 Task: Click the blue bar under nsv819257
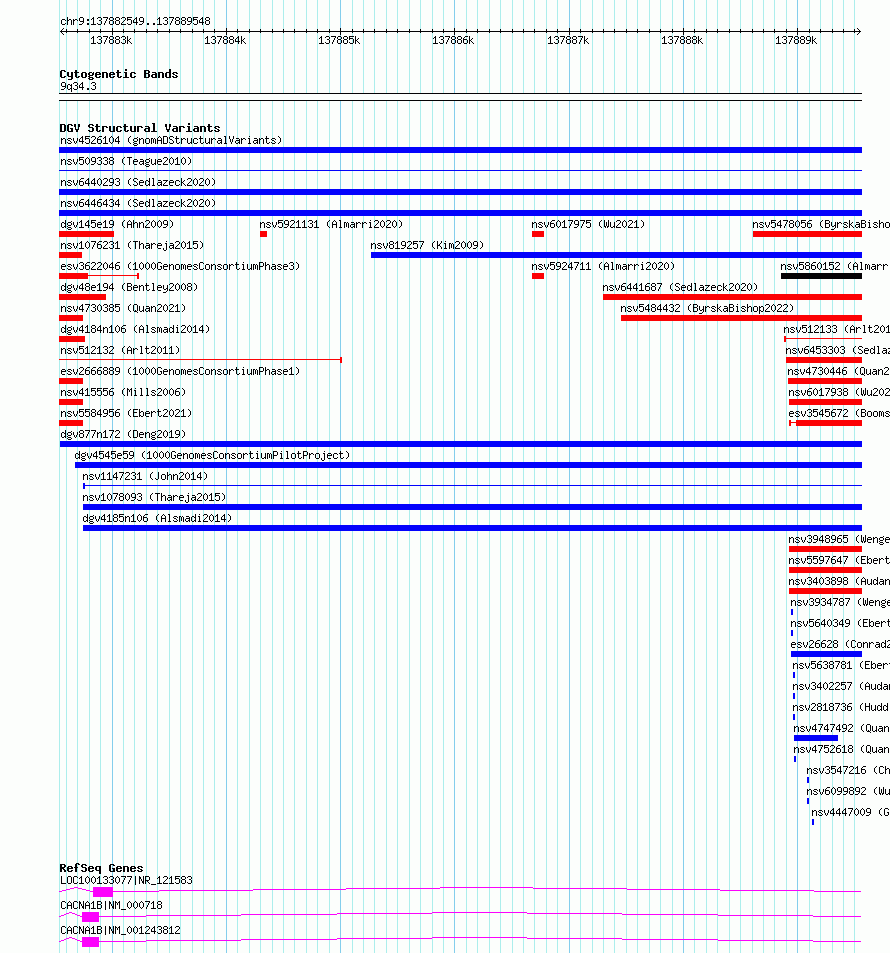point(616,255)
